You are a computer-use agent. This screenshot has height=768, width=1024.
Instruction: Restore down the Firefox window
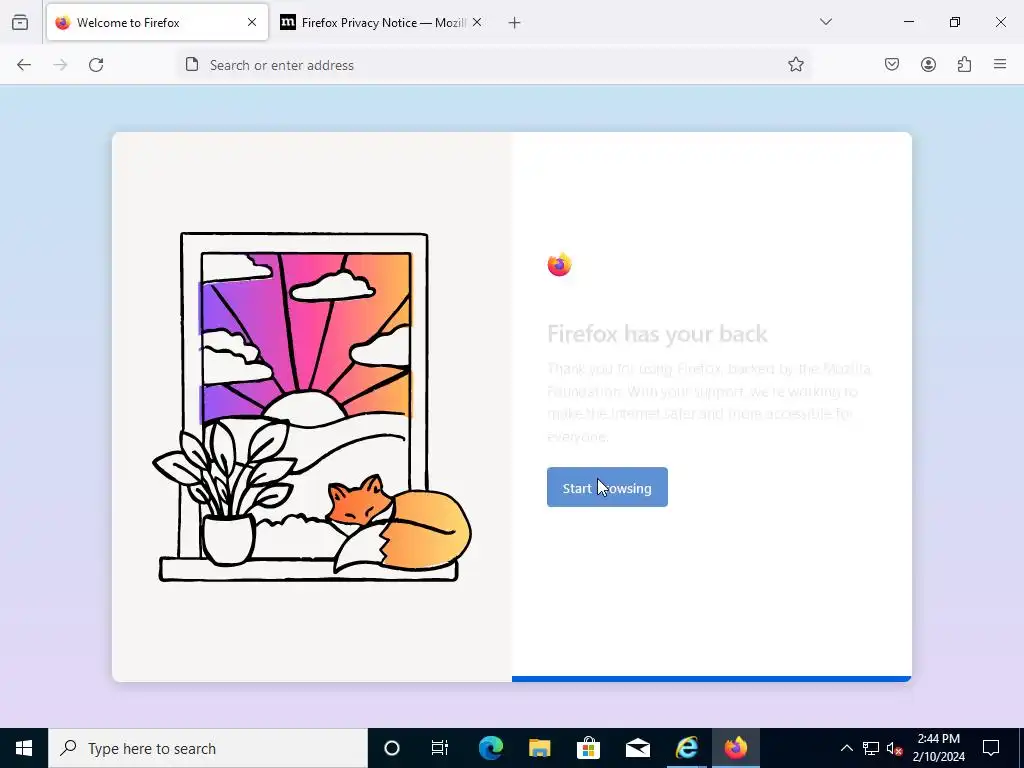coord(955,22)
